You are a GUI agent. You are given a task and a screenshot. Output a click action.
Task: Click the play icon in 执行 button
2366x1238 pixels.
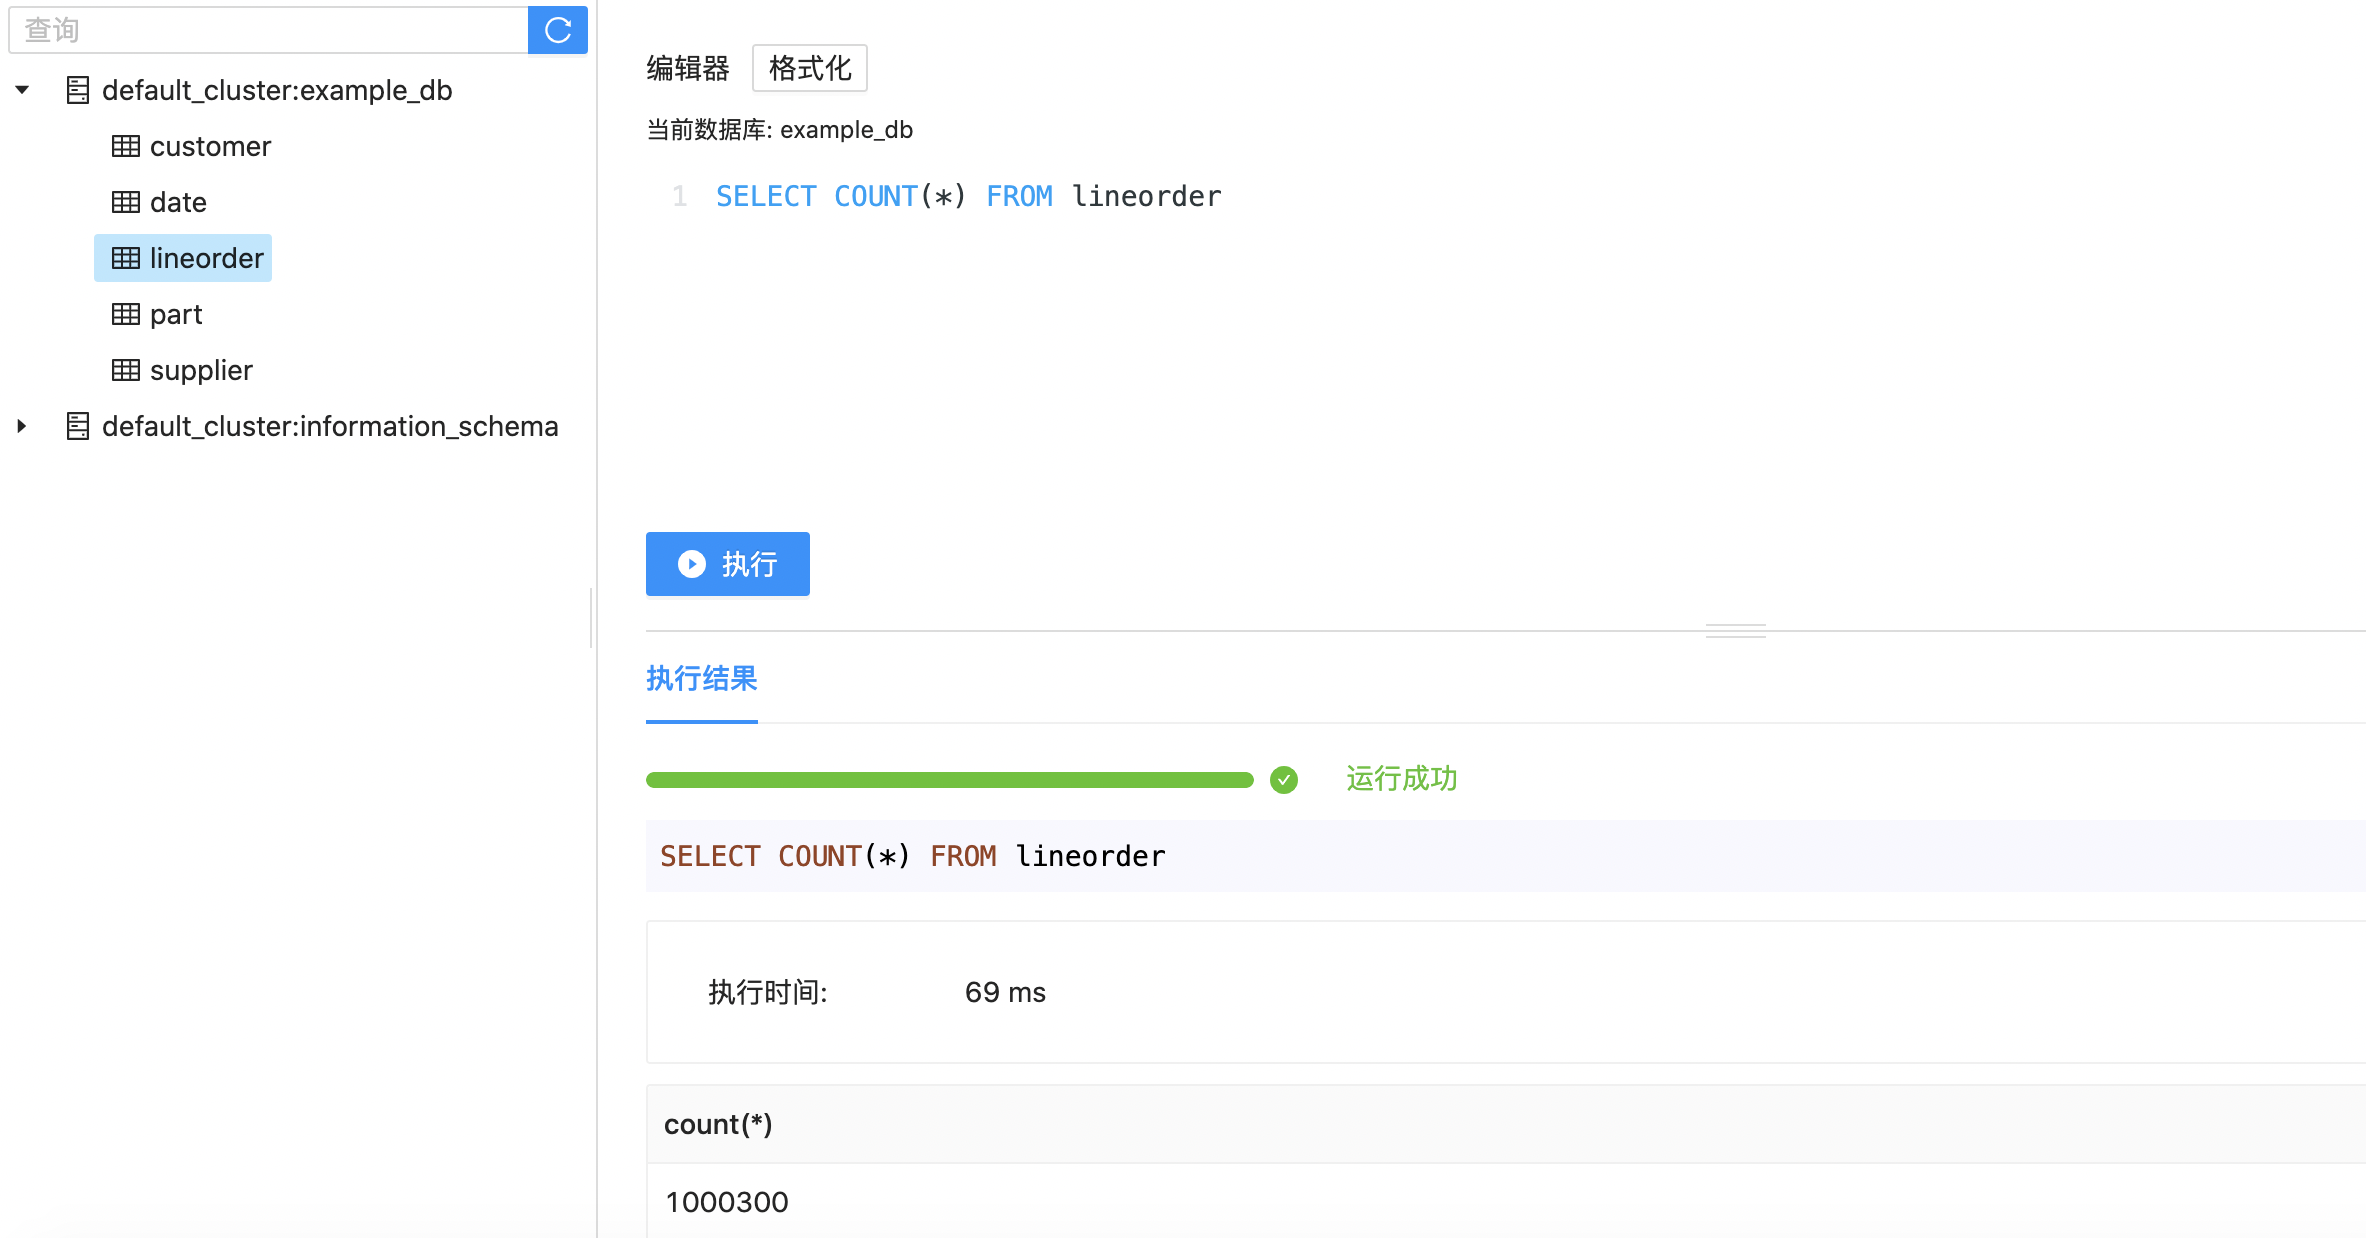pos(692,564)
